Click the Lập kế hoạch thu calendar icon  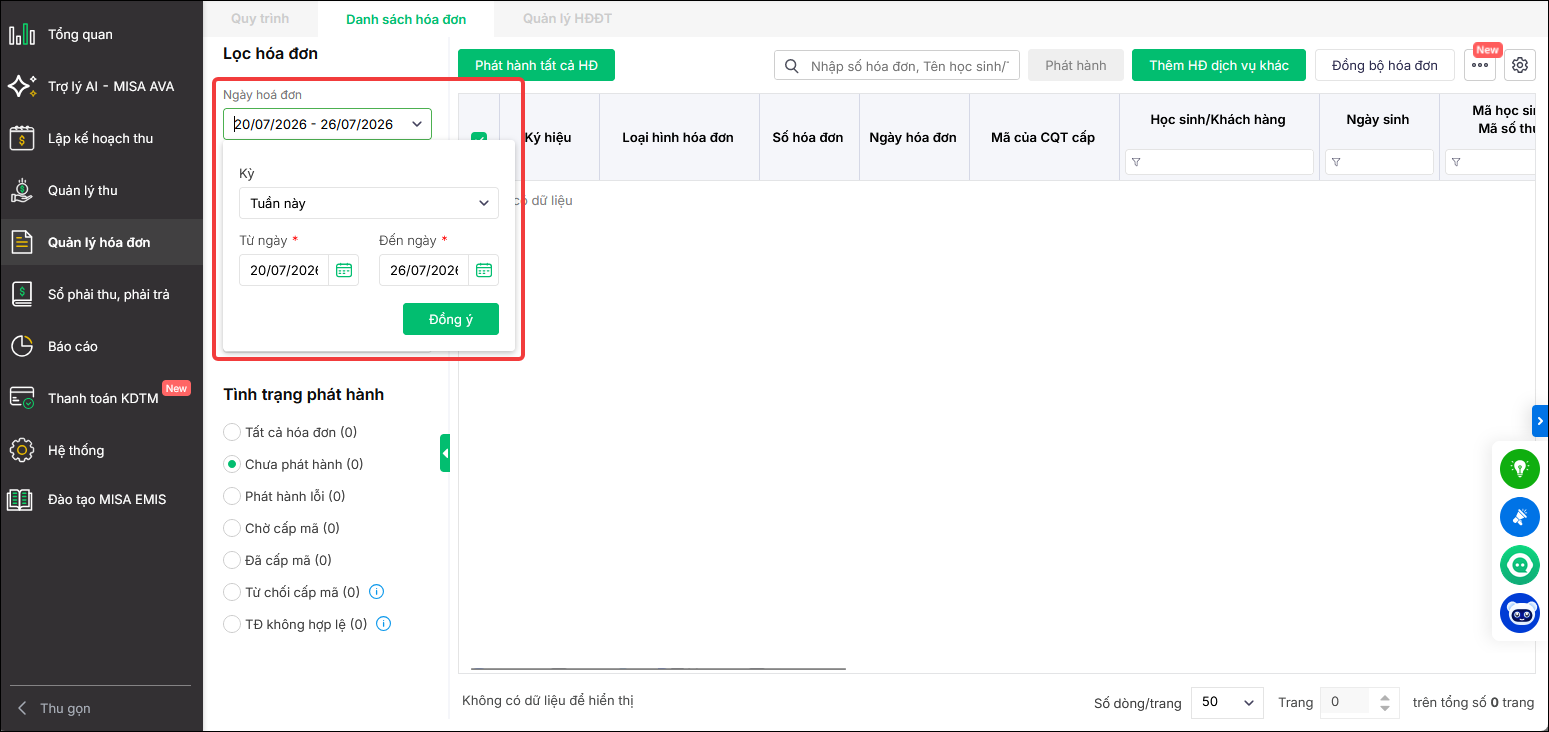21,139
